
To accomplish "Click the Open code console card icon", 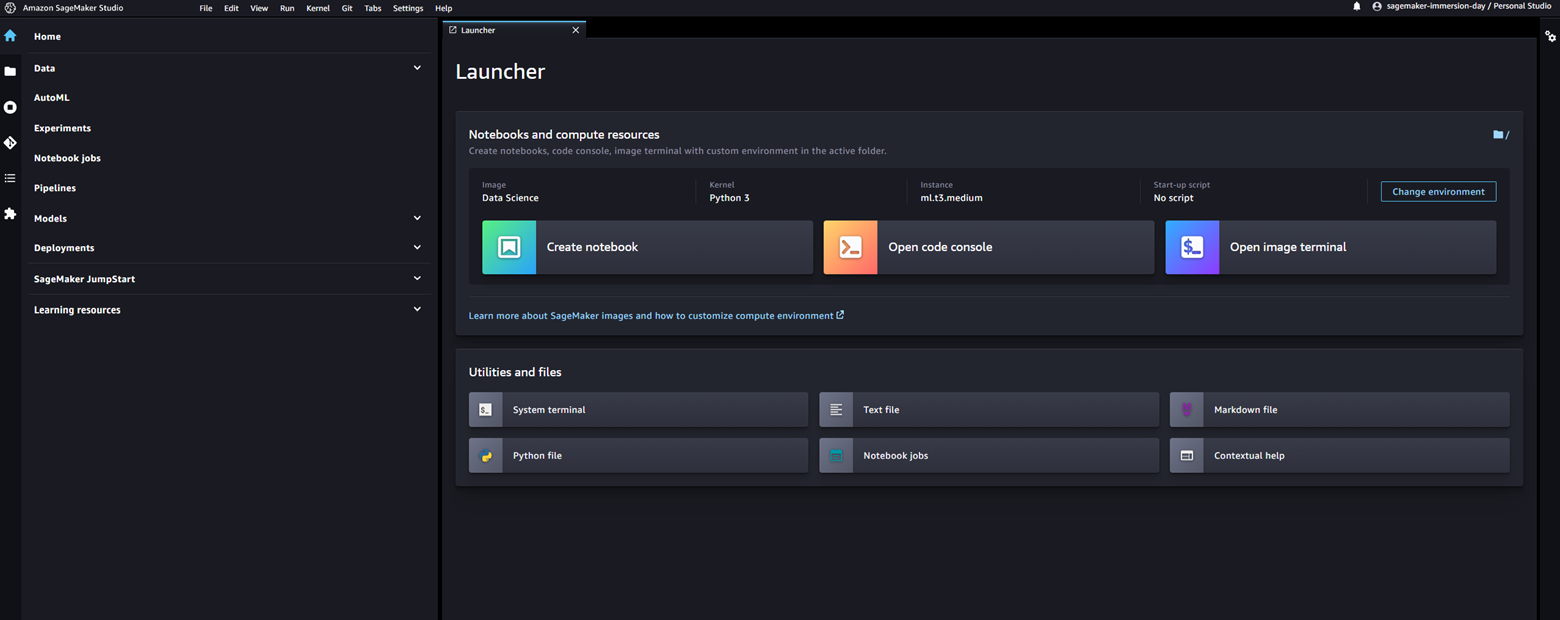I will point(850,247).
